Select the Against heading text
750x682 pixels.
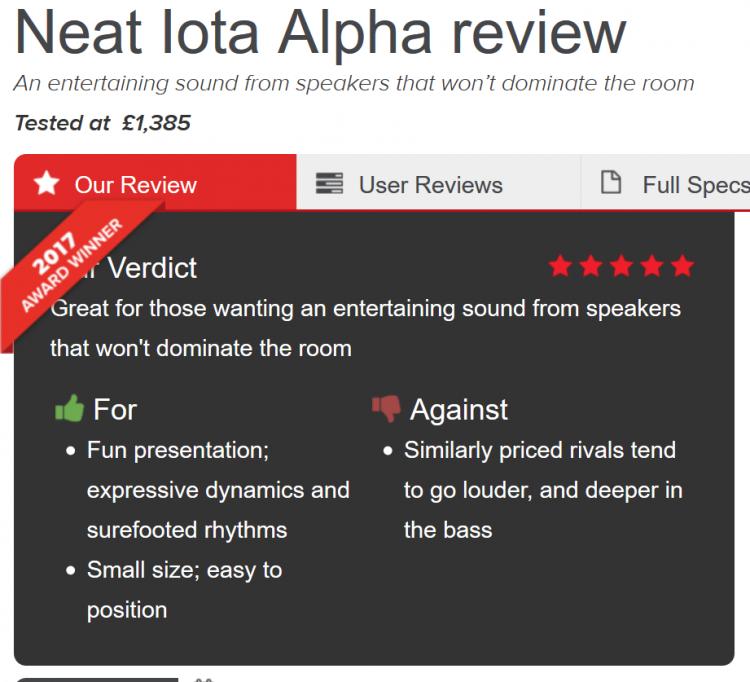tap(459, 409)
